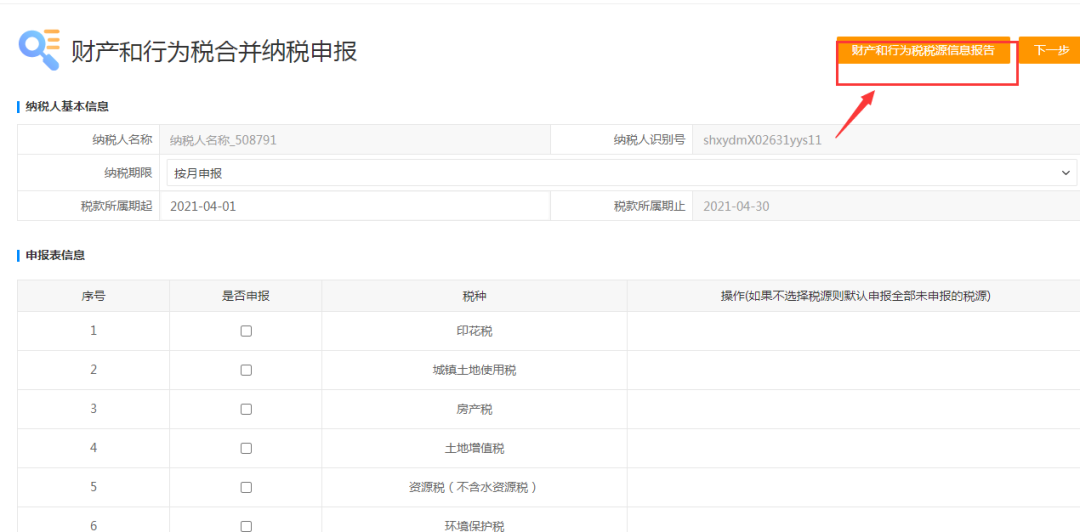This screenshot has height=532, width=1080.
Task: Tick the 土地增值税 declaration checkbox
Action: (x=246, y=449)
